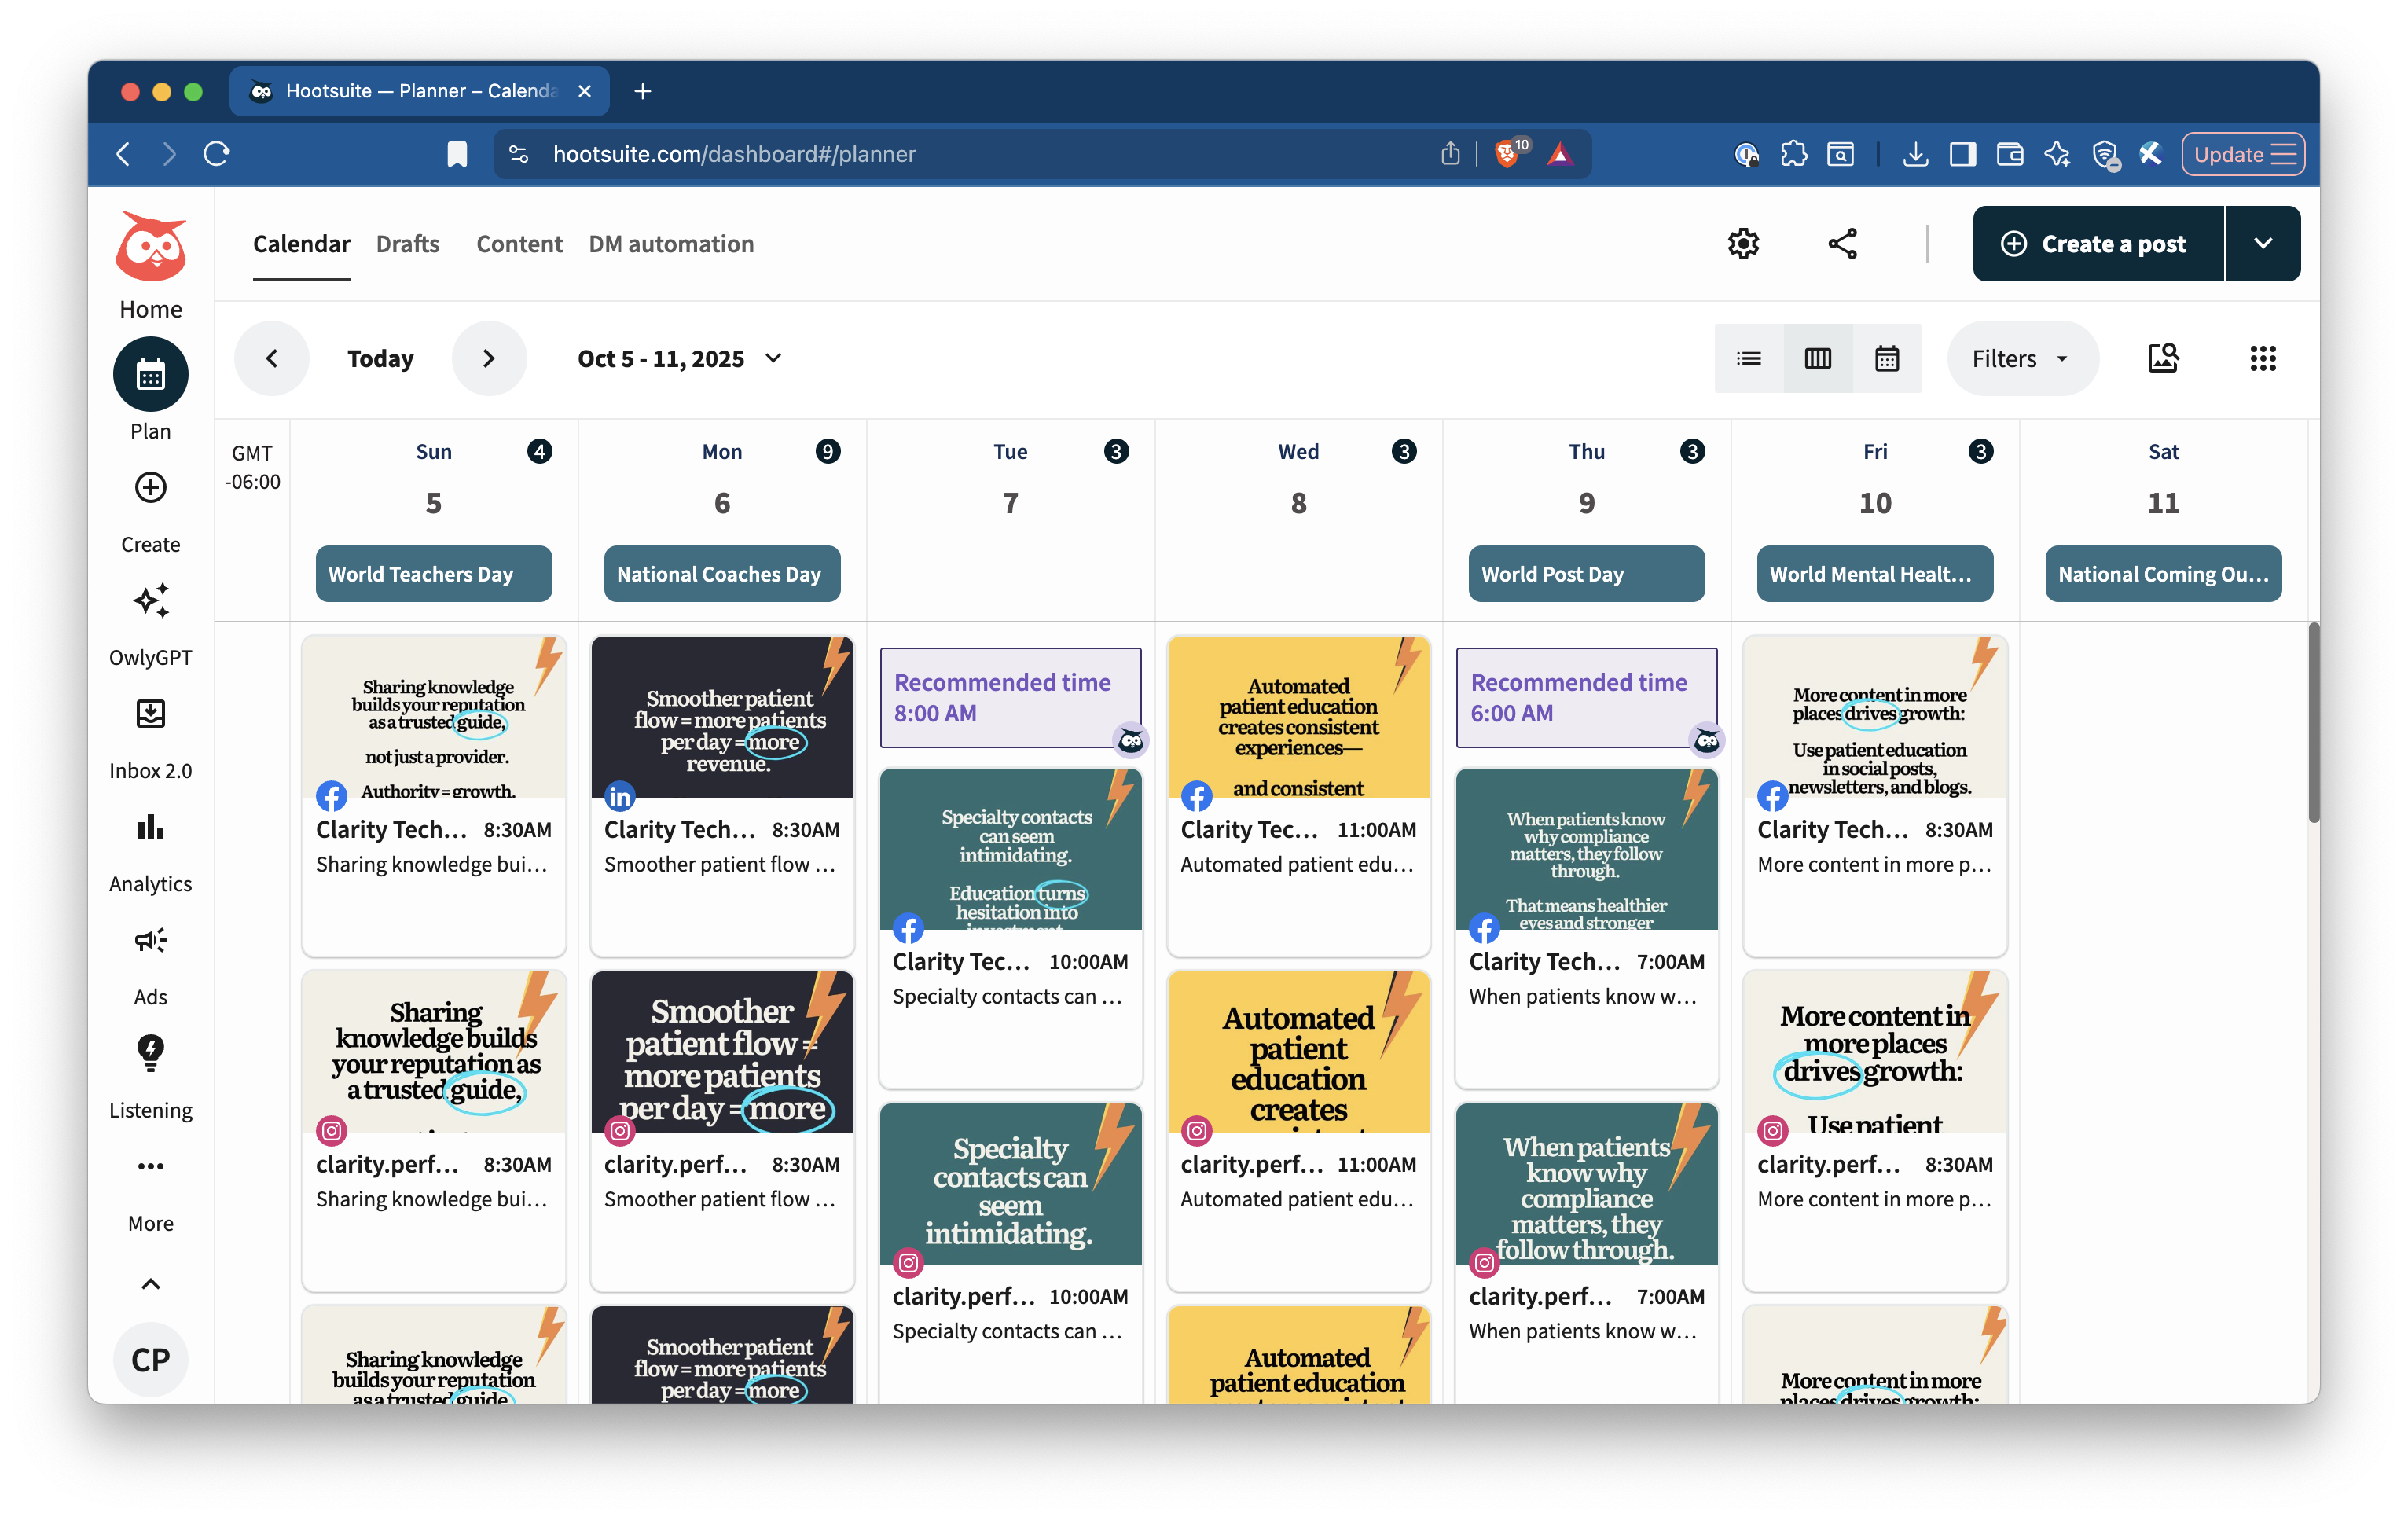Click the planner settings gear icon
The image size is (2408, 1520).
point(1743,244)
